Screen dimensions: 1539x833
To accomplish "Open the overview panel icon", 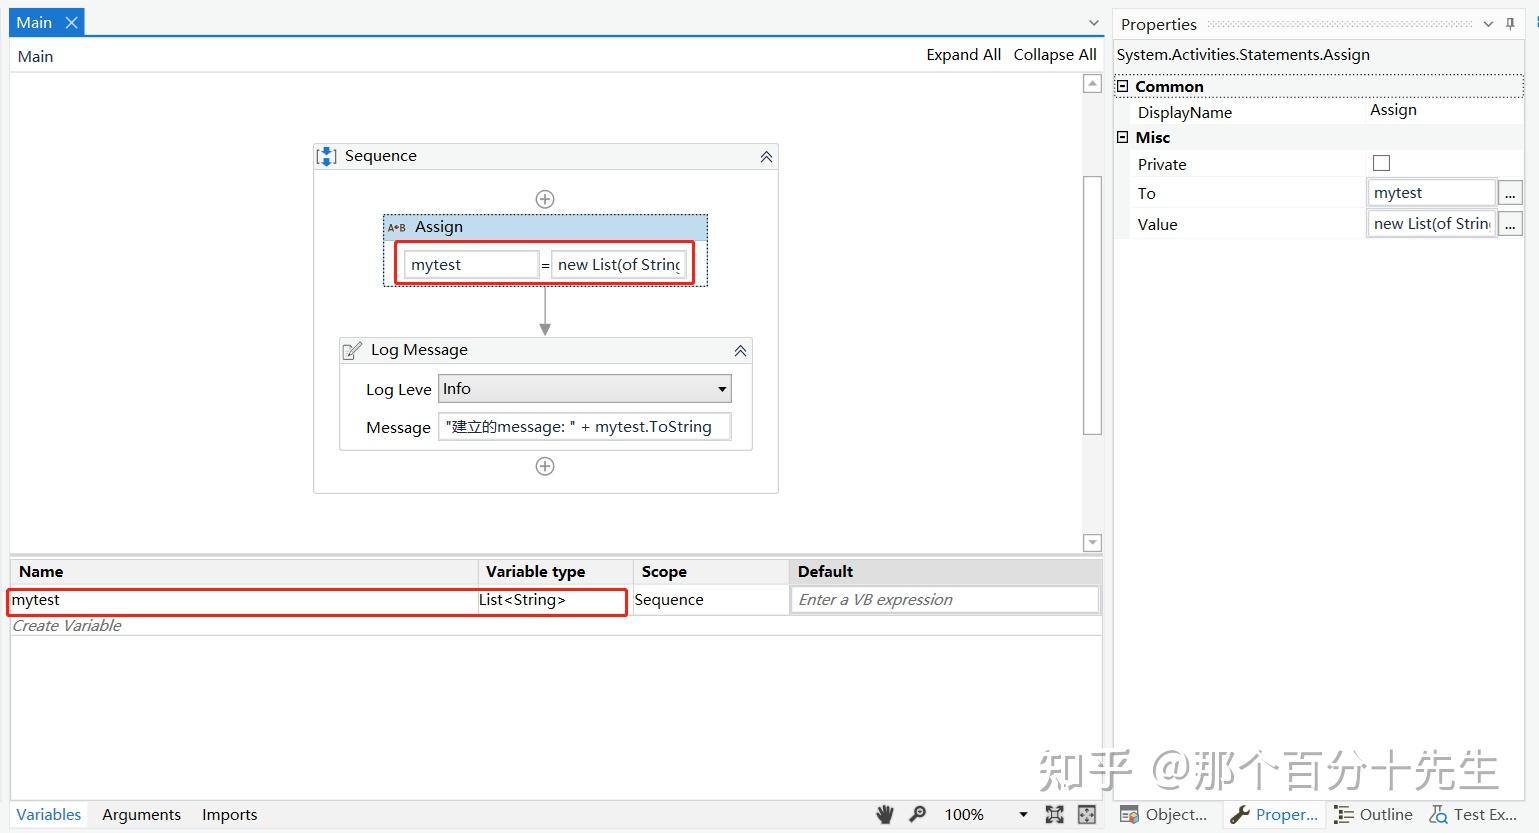I will pos(1087,815).
